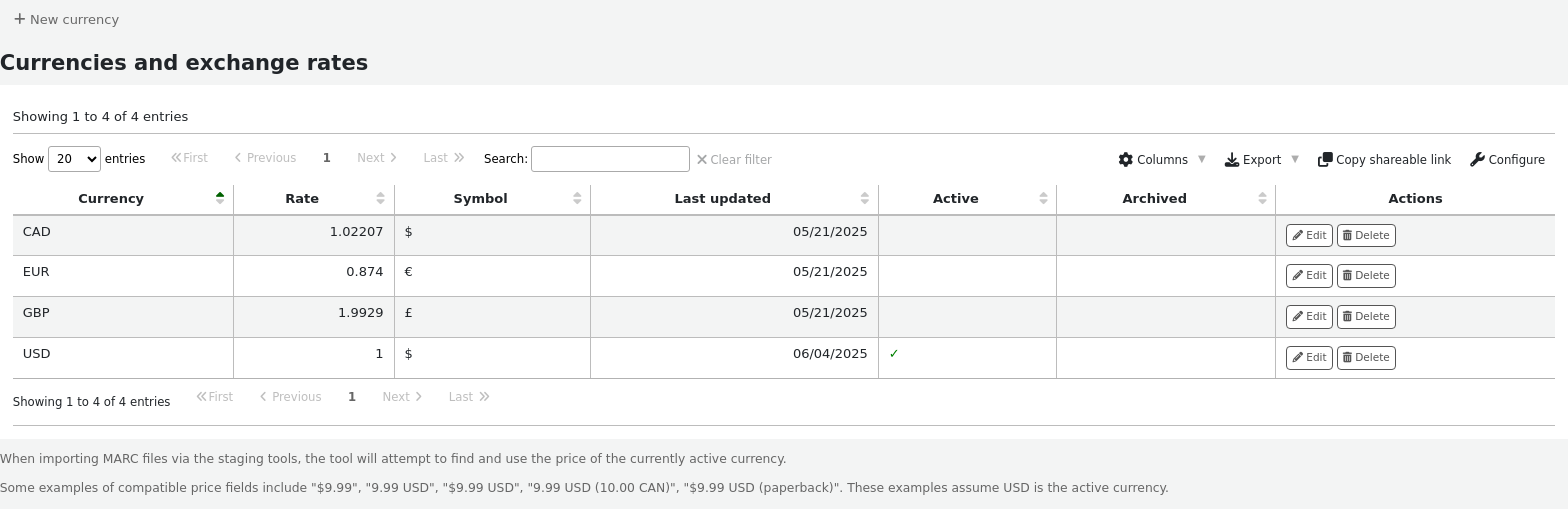
Task: Click the New currency plus button
Action: [x=66, y=19]
